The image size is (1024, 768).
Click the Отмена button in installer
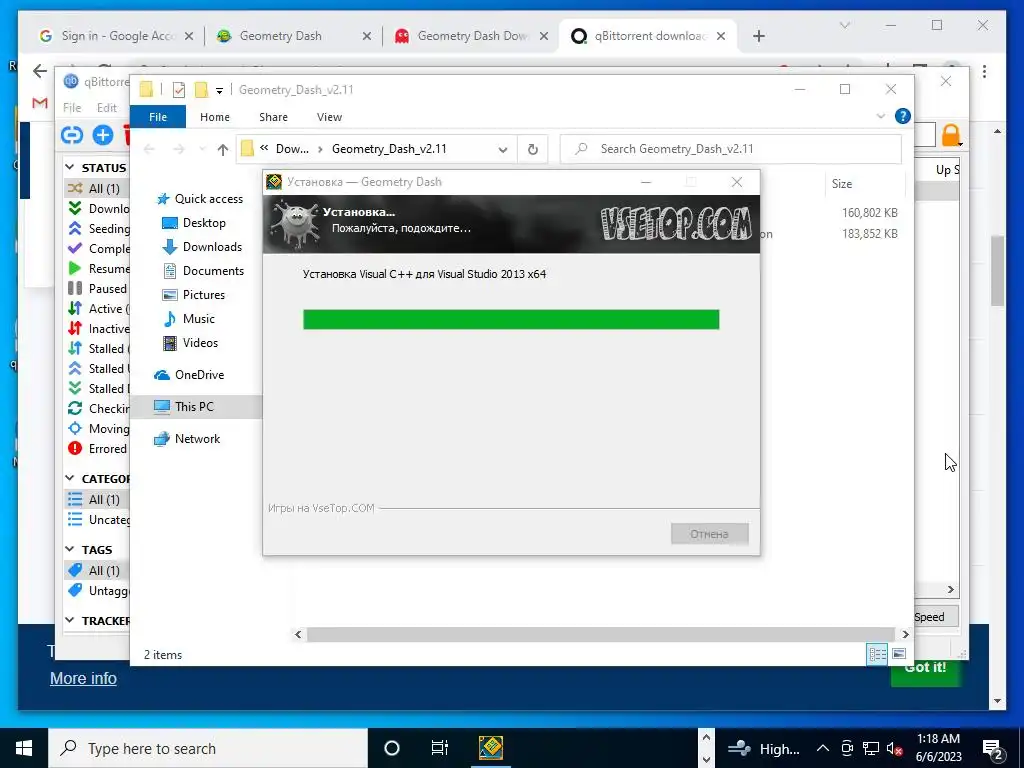point(709,534)
